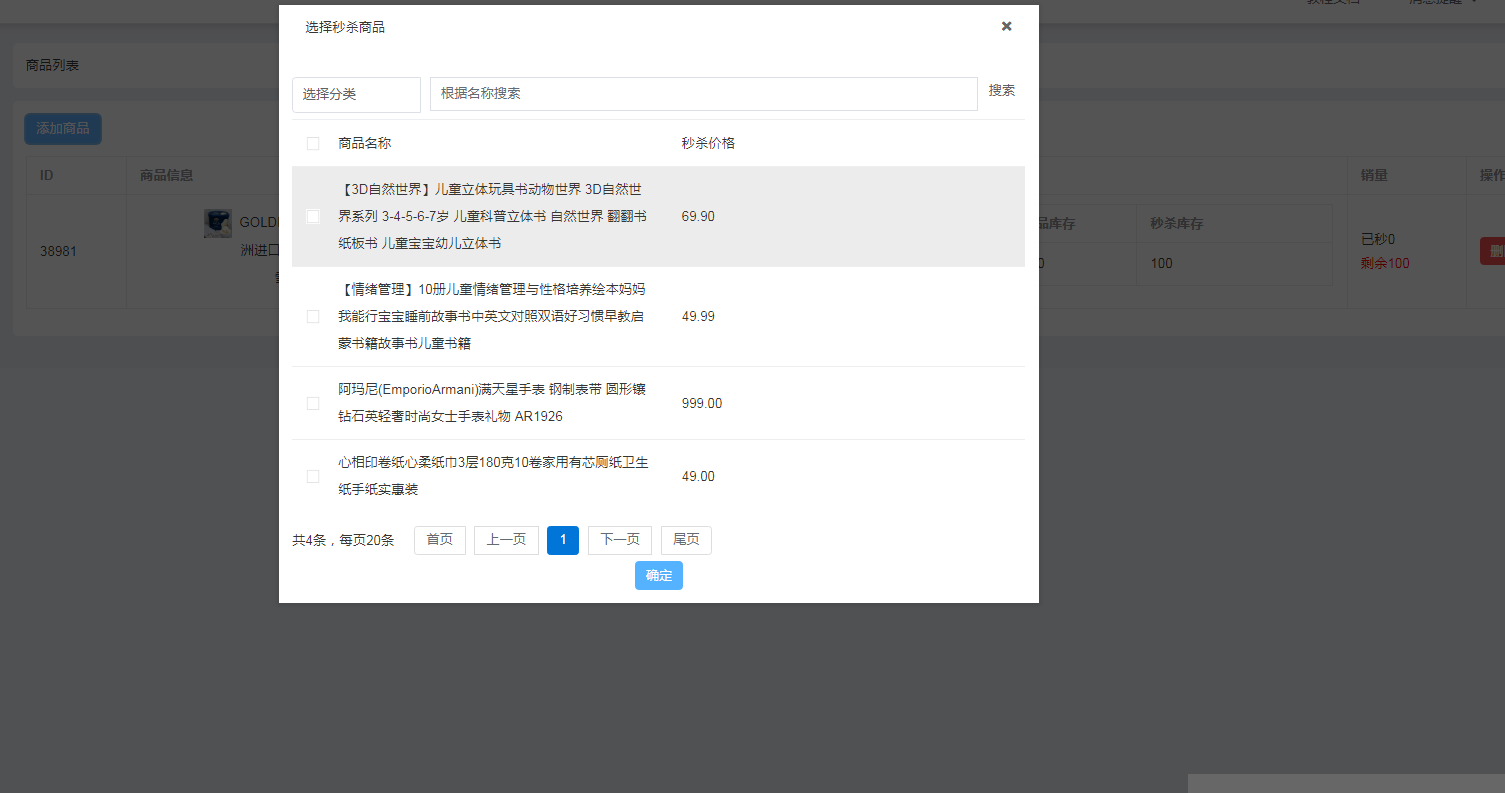Viewport: 1505px width, 793px height.
Task: Click the 阿玛尼 watch product name text
Action: (x=492, y=403)
